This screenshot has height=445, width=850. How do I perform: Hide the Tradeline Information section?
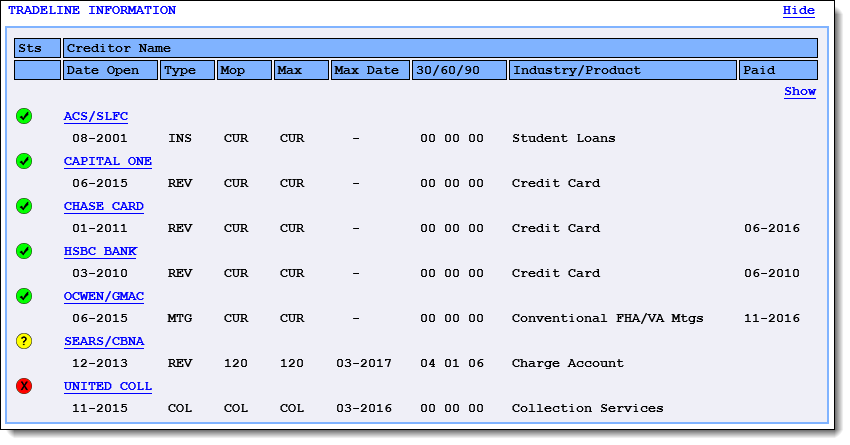[799, 11]
